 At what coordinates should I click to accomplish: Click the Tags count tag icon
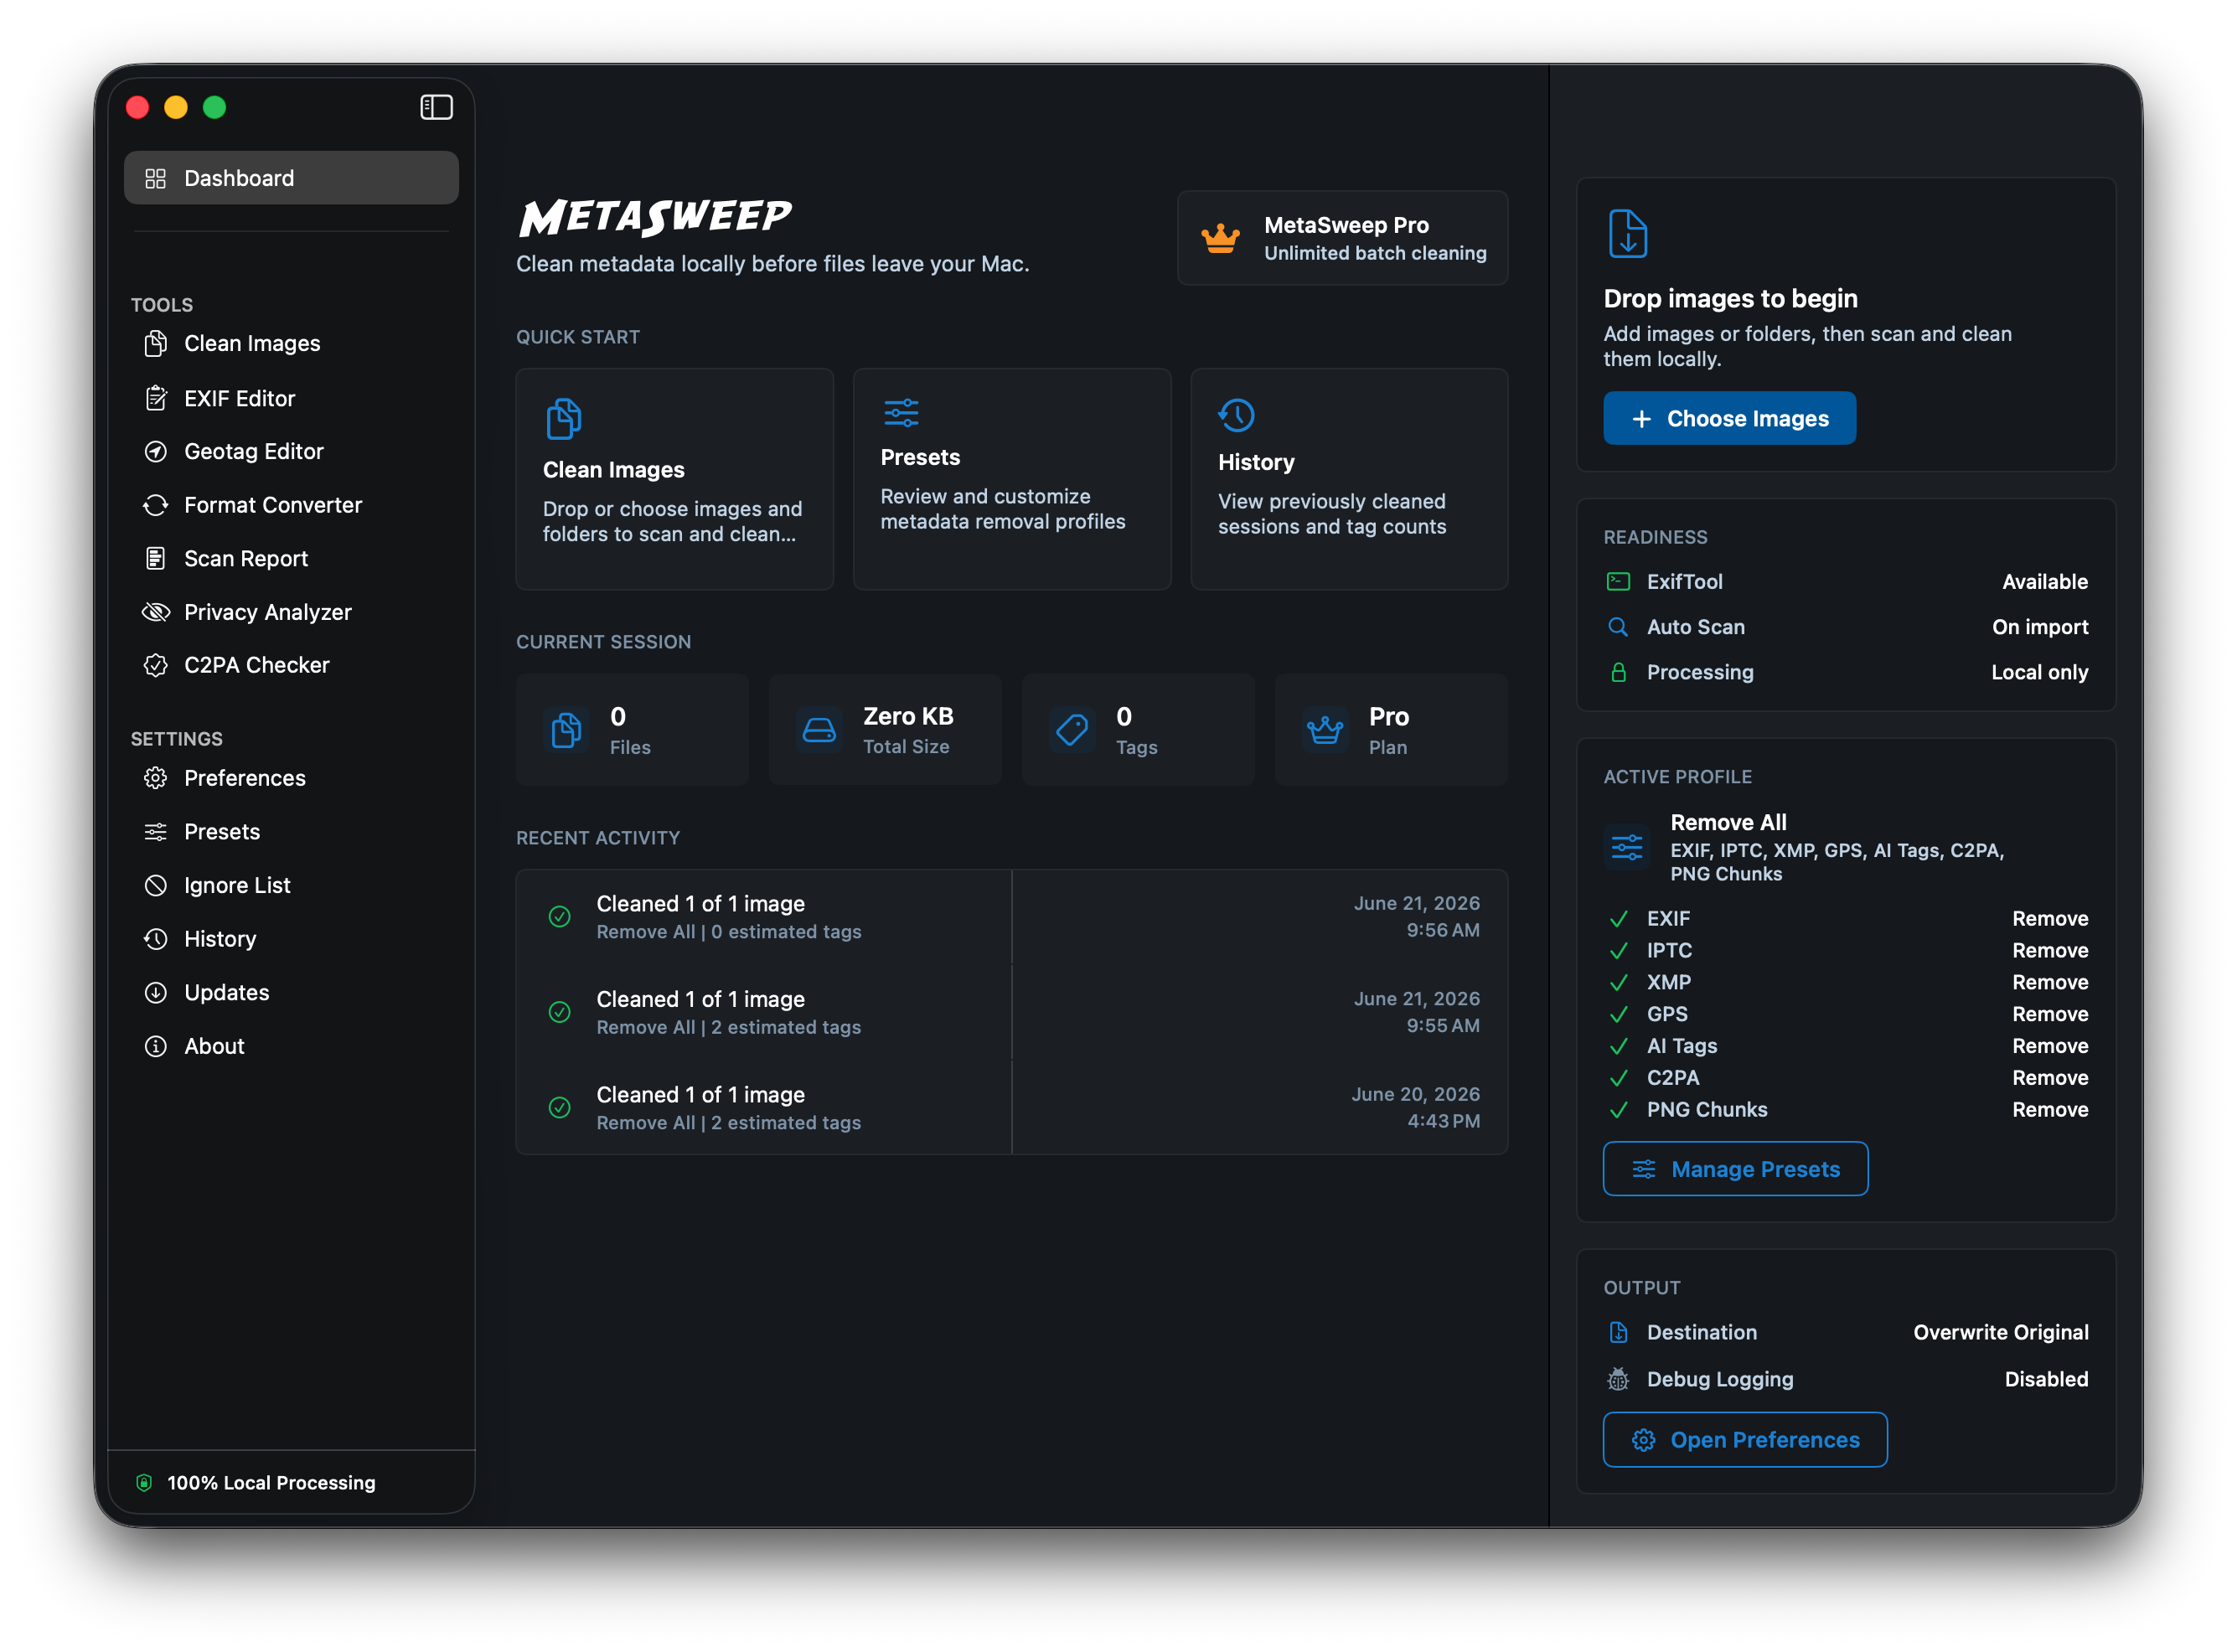point(1073,730)
